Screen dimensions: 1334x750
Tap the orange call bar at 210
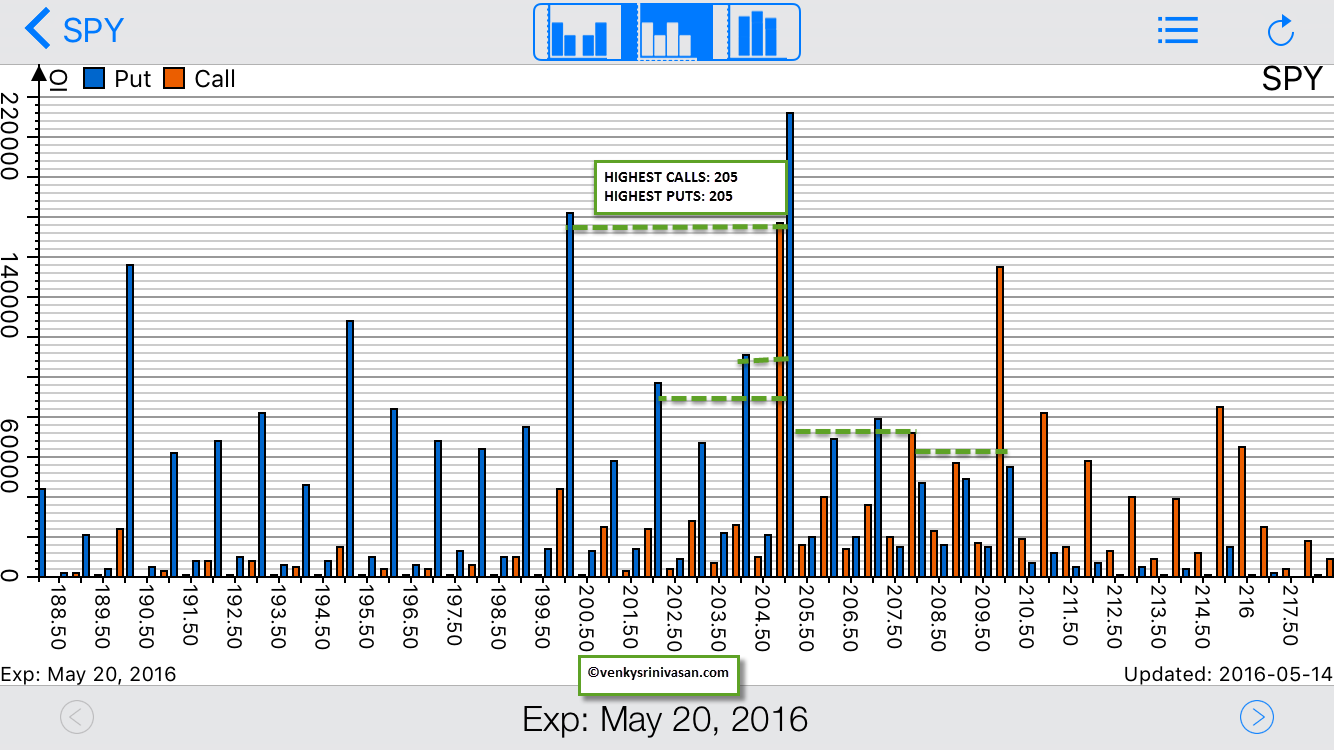point(1000,422)
